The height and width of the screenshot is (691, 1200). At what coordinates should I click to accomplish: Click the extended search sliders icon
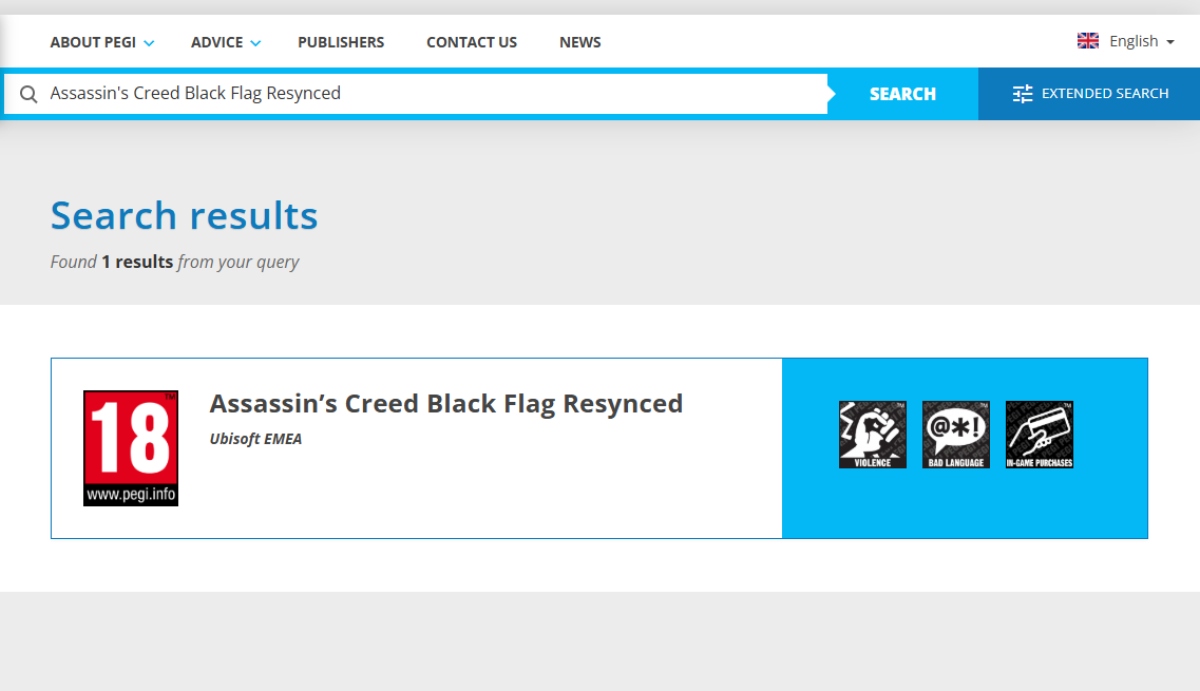(1022, 94)
